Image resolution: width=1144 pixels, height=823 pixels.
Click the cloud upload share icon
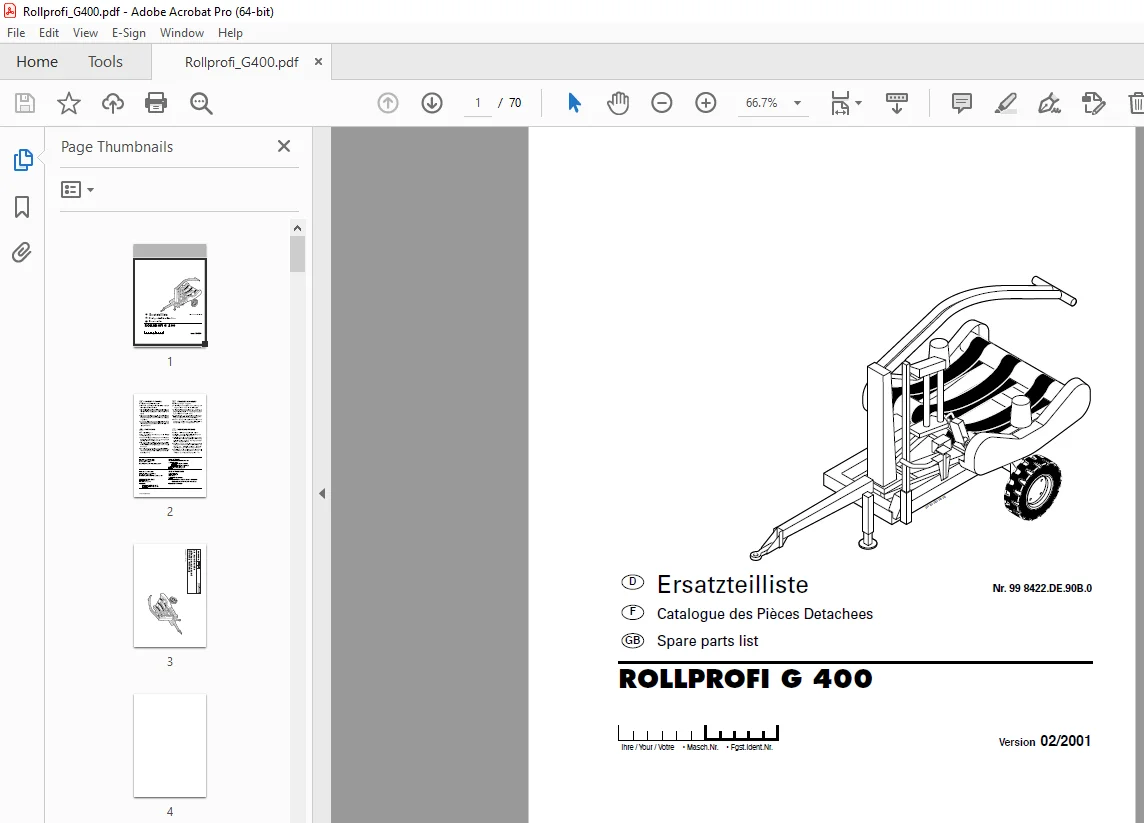112,103
